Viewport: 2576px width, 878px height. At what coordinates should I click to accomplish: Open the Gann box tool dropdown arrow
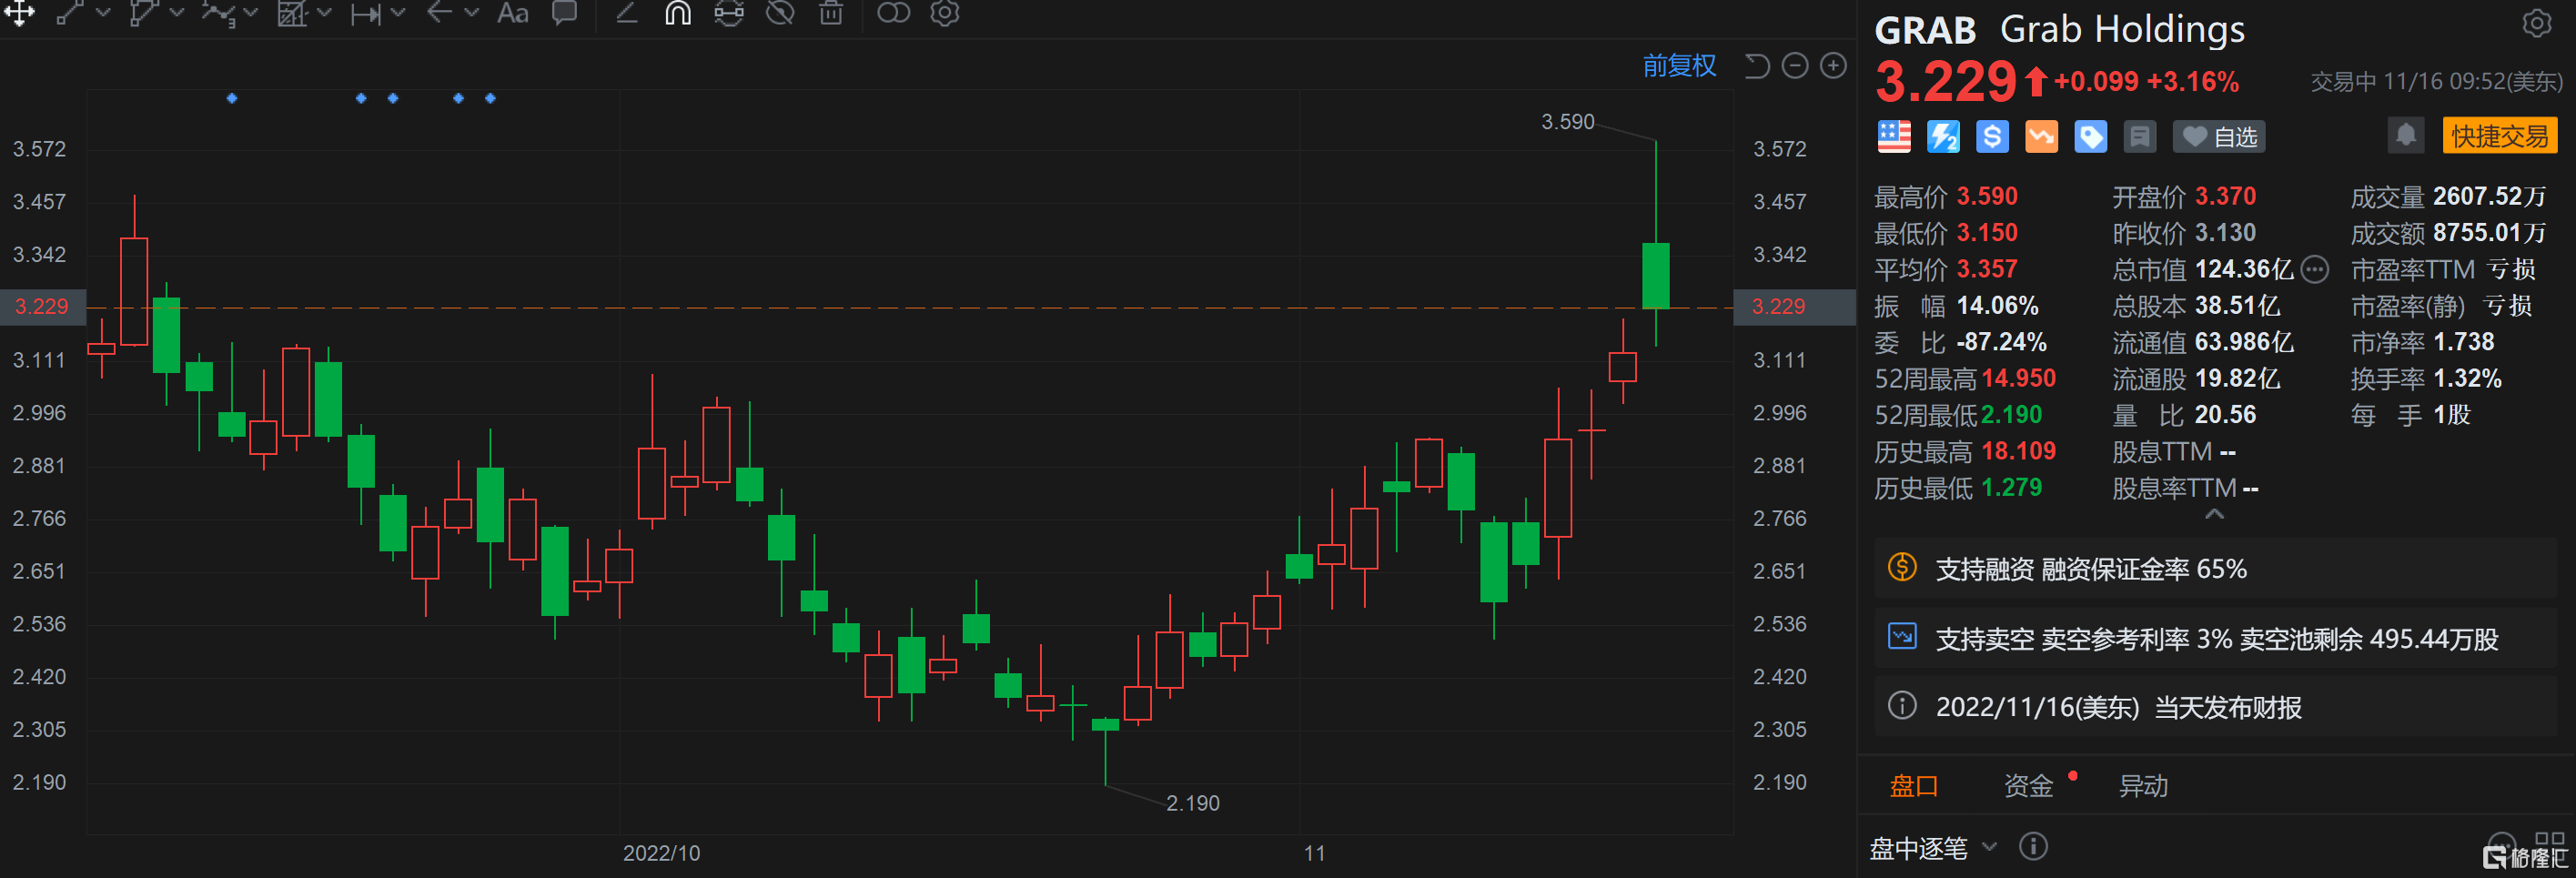[324, 13]
